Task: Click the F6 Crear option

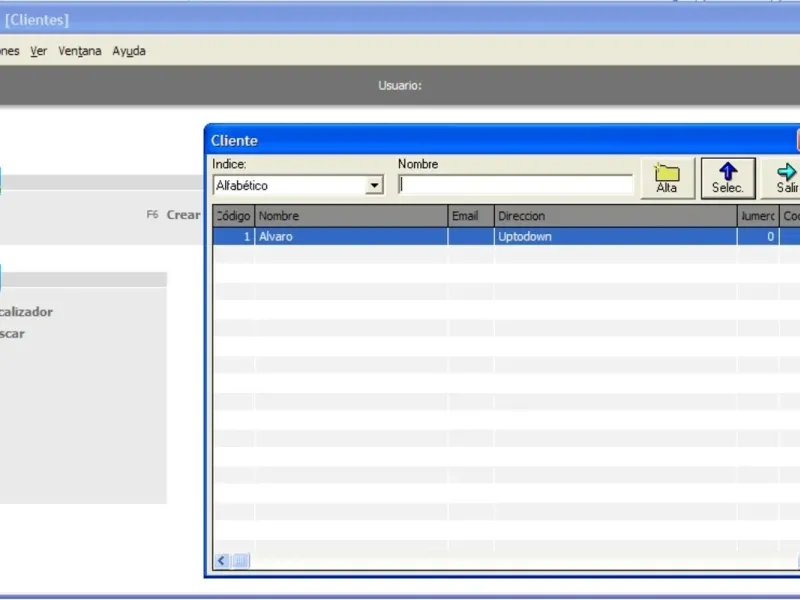Action: (x=173, y=215)
